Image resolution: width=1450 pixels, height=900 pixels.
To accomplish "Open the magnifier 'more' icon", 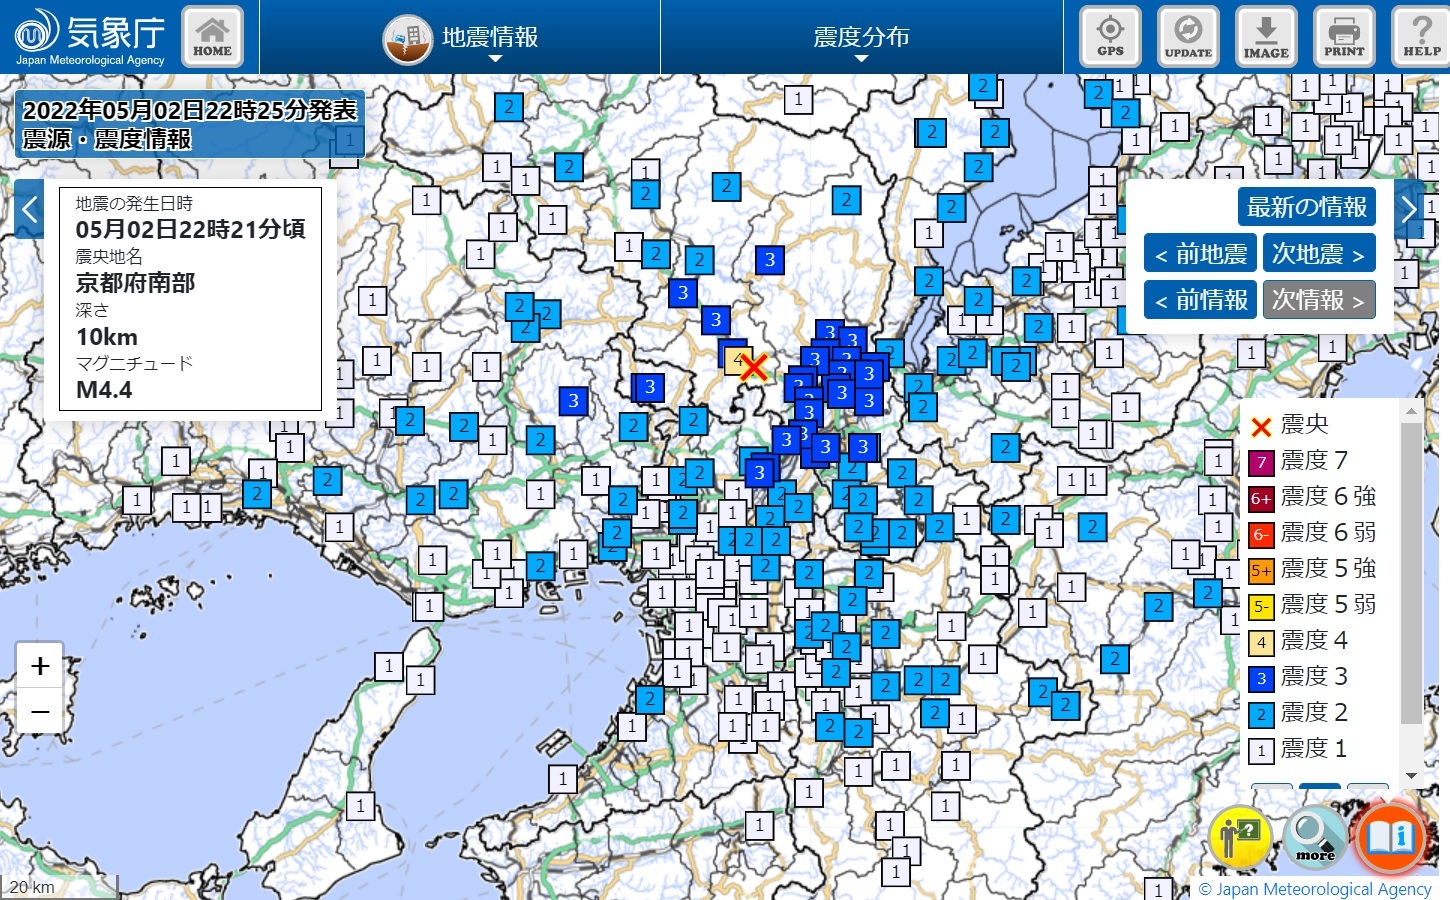I will [1315, 837].
